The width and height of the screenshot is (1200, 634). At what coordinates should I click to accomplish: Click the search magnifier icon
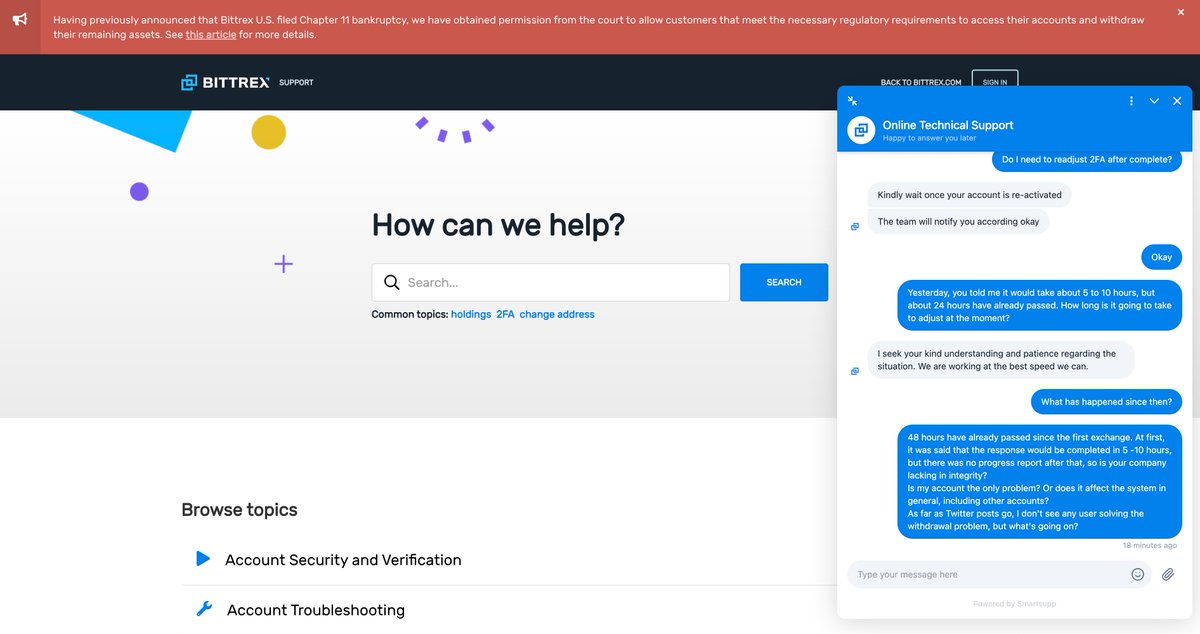391,282
